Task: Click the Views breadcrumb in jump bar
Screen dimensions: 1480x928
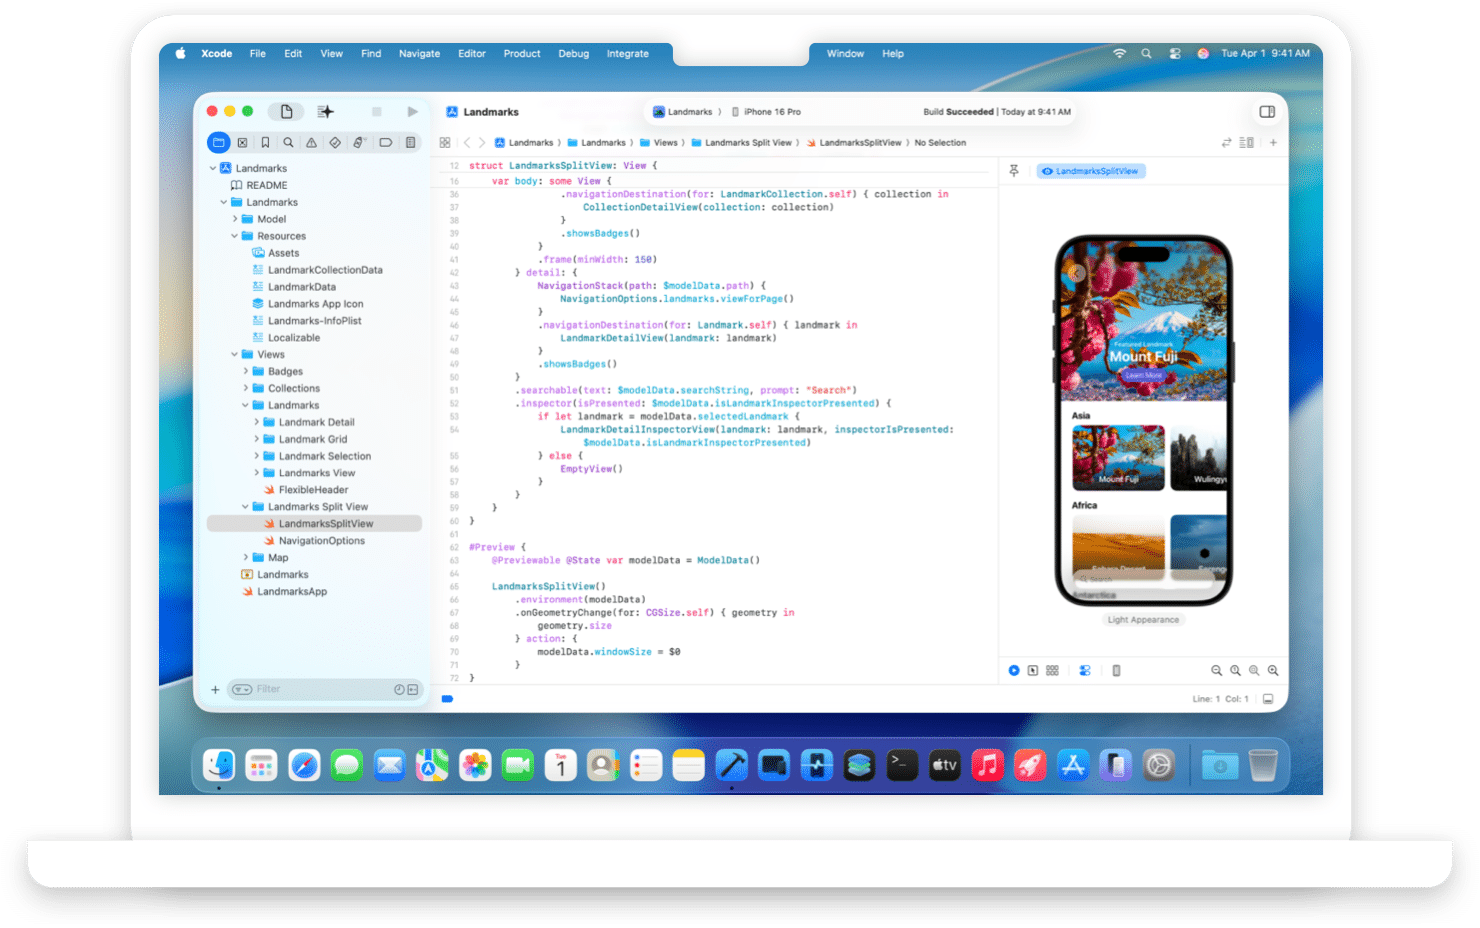Action: tap(659, 143)
